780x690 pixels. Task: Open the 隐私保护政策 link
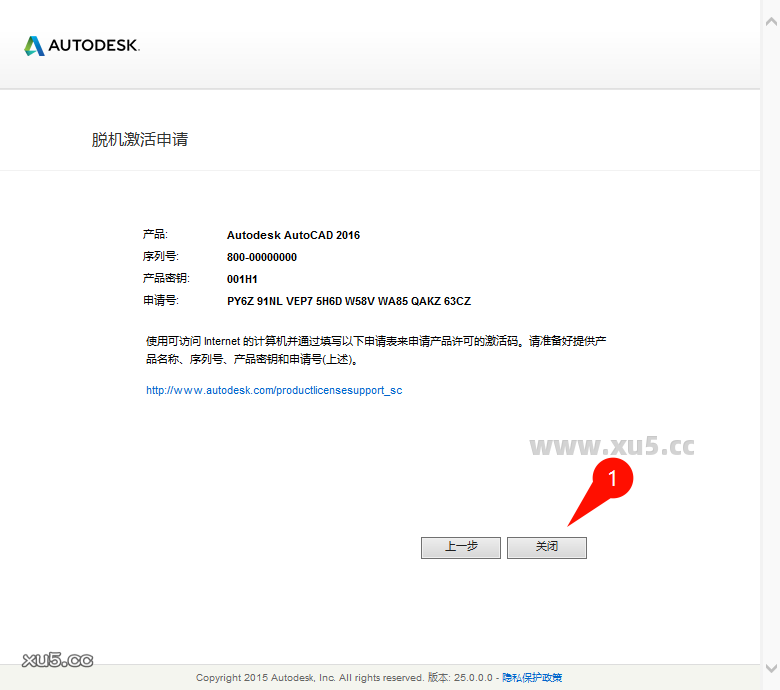pyautogui.click(x=531, y=677)
